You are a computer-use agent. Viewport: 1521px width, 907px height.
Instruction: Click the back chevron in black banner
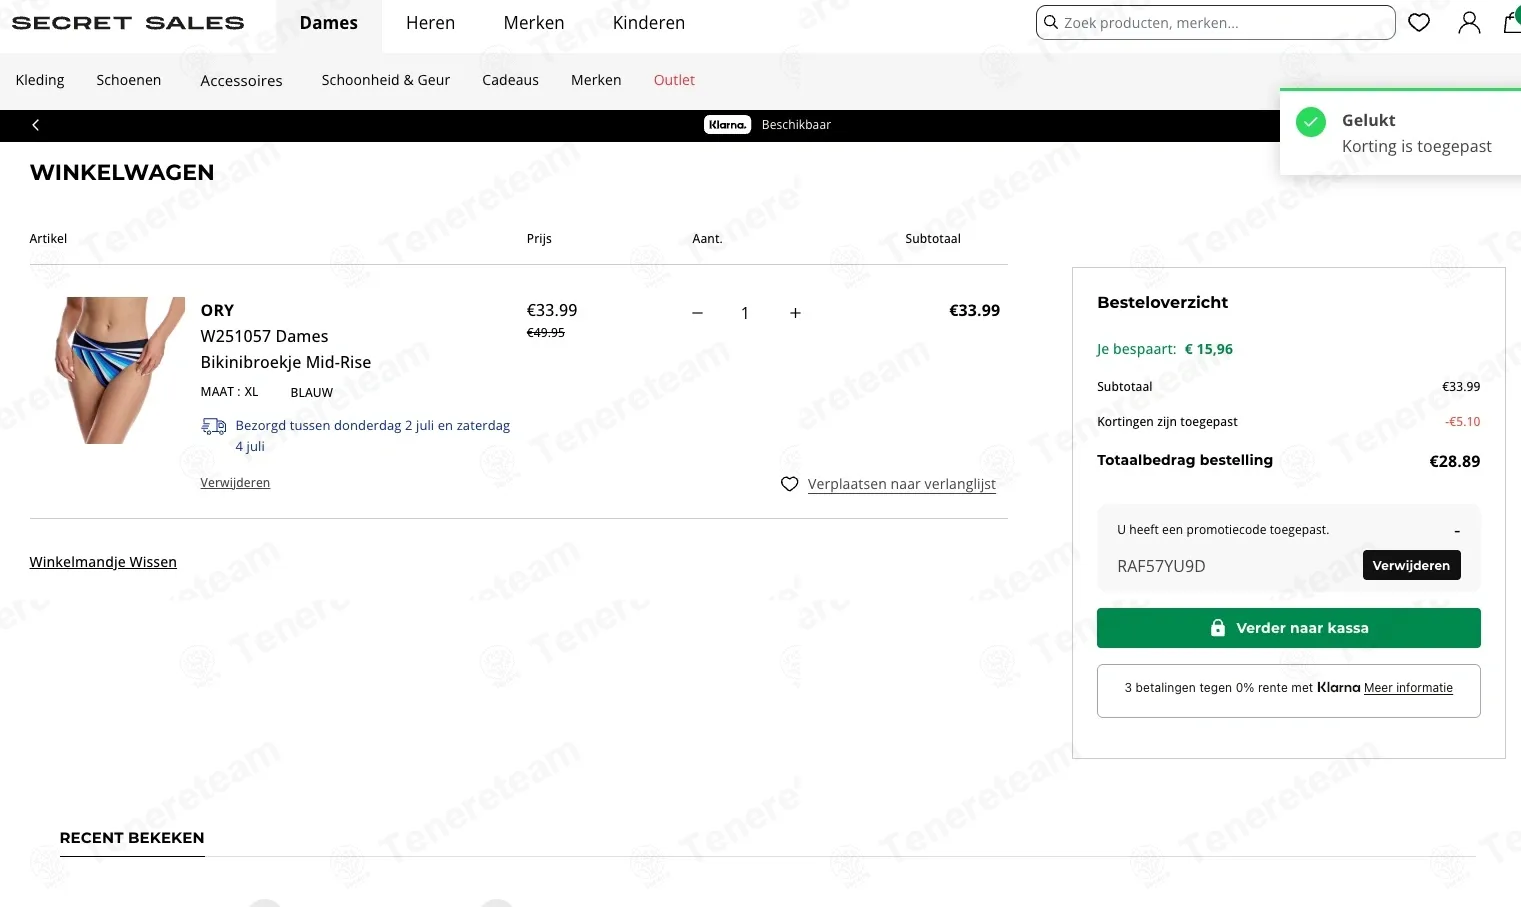pyautogui.click(x=36, y=125)
